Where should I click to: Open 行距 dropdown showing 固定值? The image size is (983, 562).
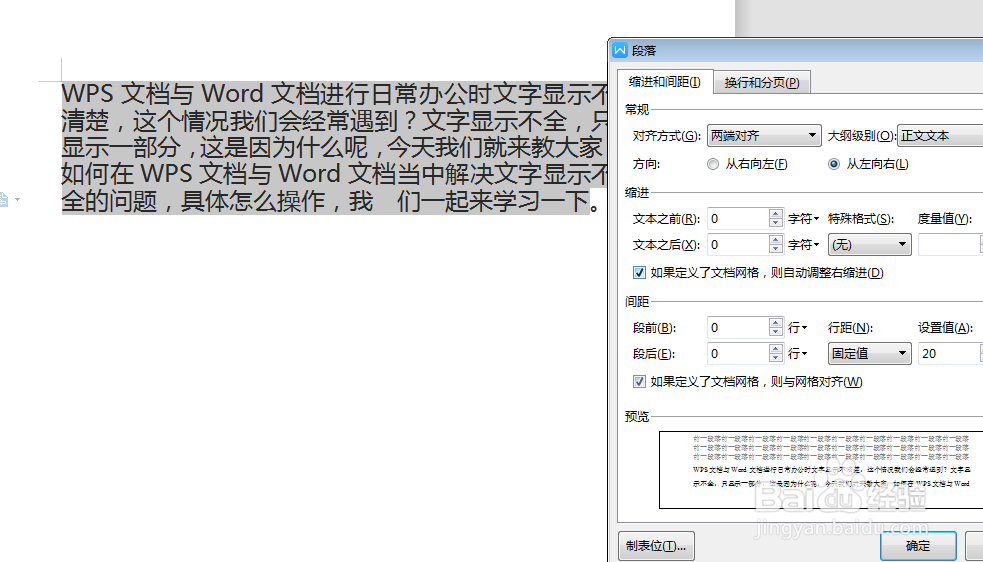click(870, 354)
